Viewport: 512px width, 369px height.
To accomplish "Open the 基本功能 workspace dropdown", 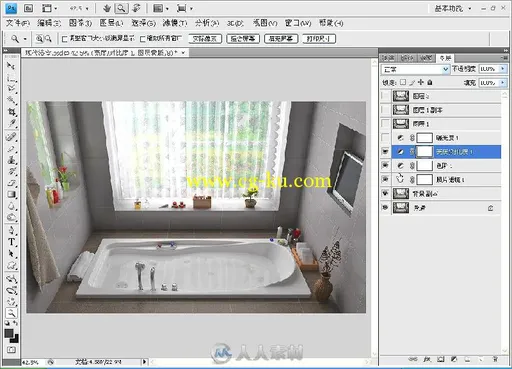I will click(453, 8).
